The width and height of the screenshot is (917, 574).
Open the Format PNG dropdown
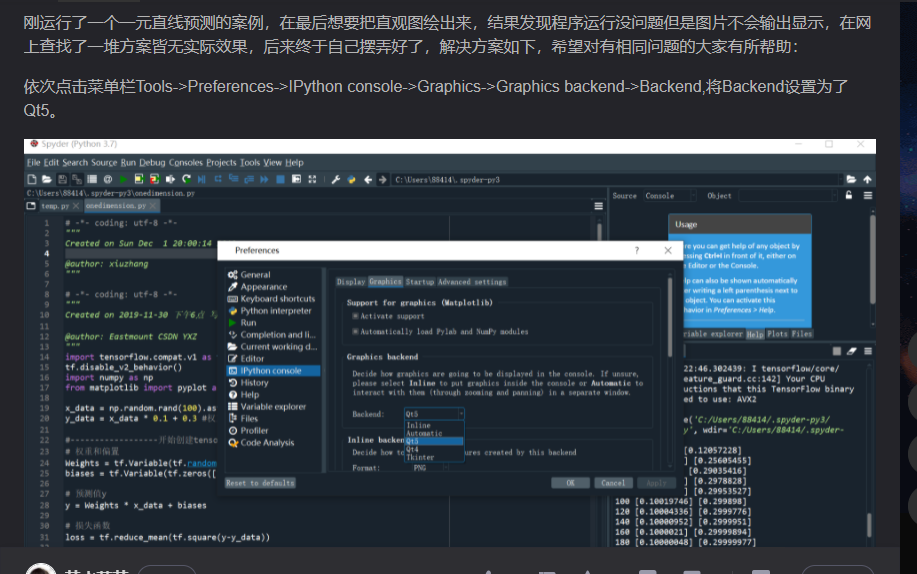(x=430, y=468)
